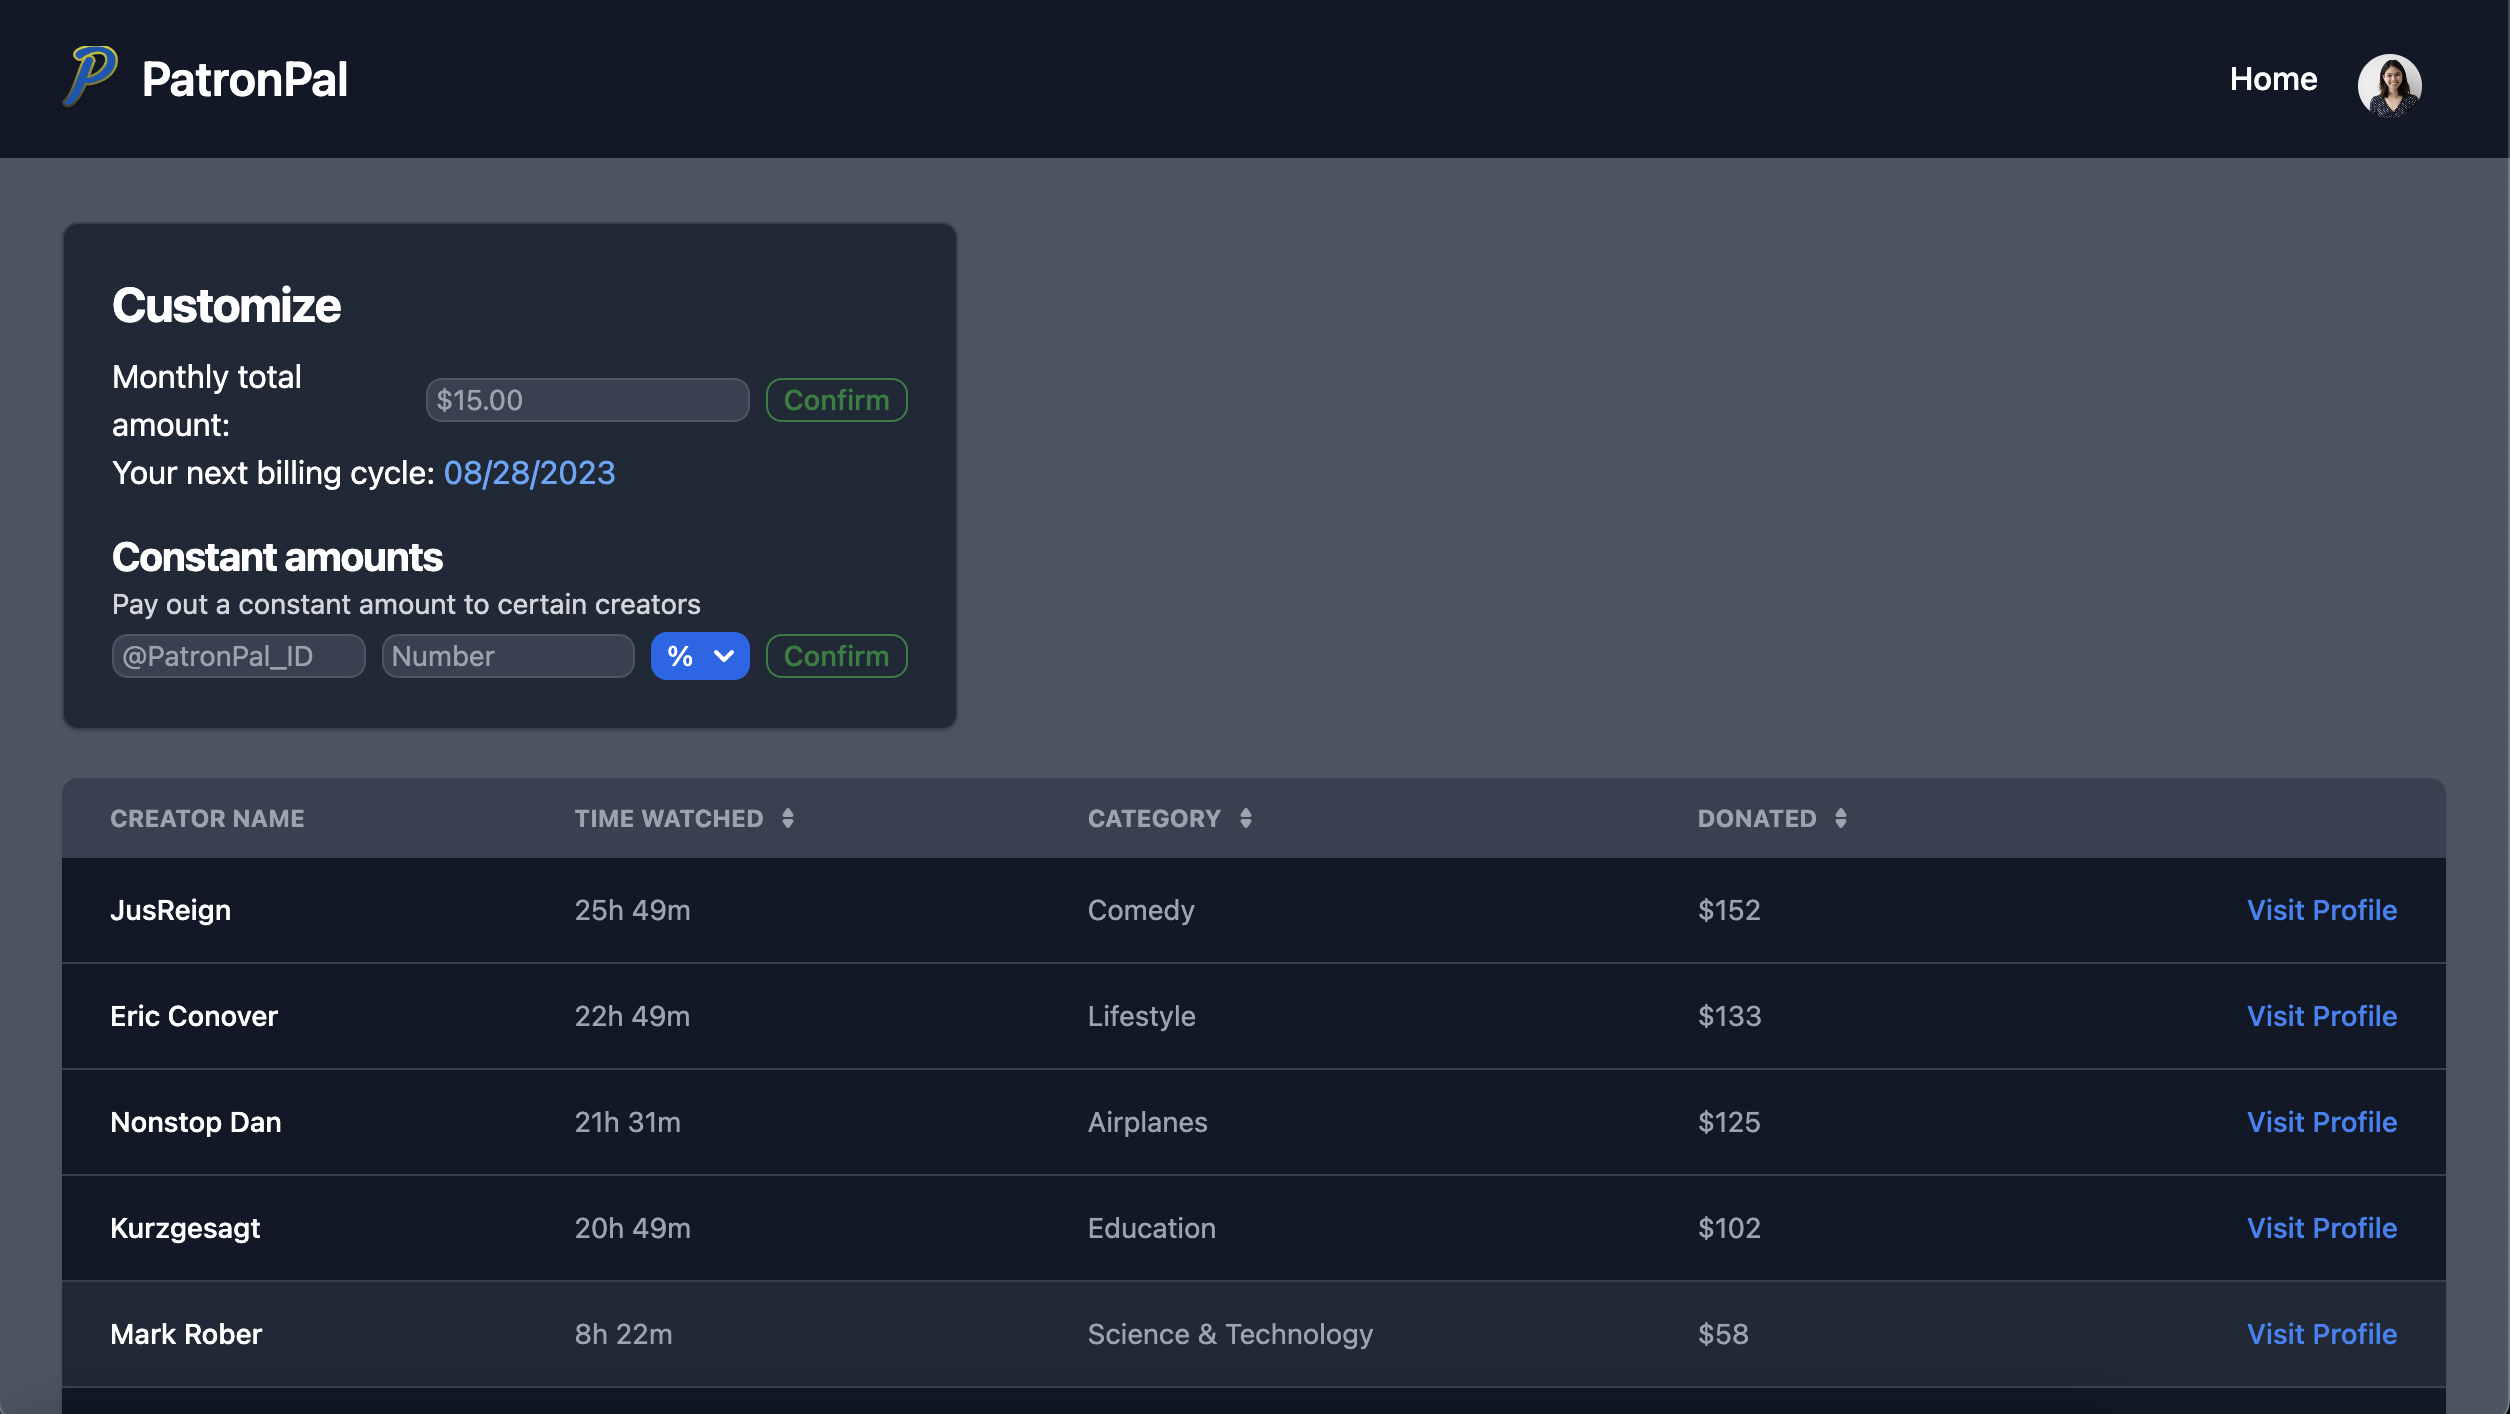
Task: Sort by Donated arrows icon
Action: point(1840,818)
